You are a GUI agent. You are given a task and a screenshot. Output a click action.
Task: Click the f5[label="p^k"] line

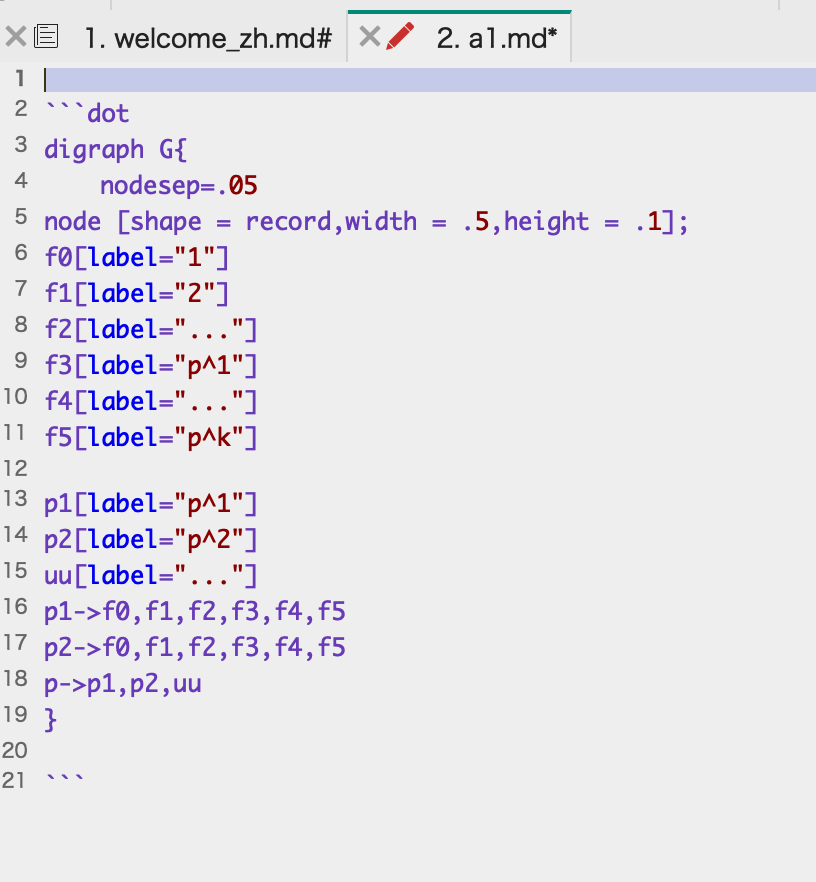pyautogui.click(x=148, y=436)
